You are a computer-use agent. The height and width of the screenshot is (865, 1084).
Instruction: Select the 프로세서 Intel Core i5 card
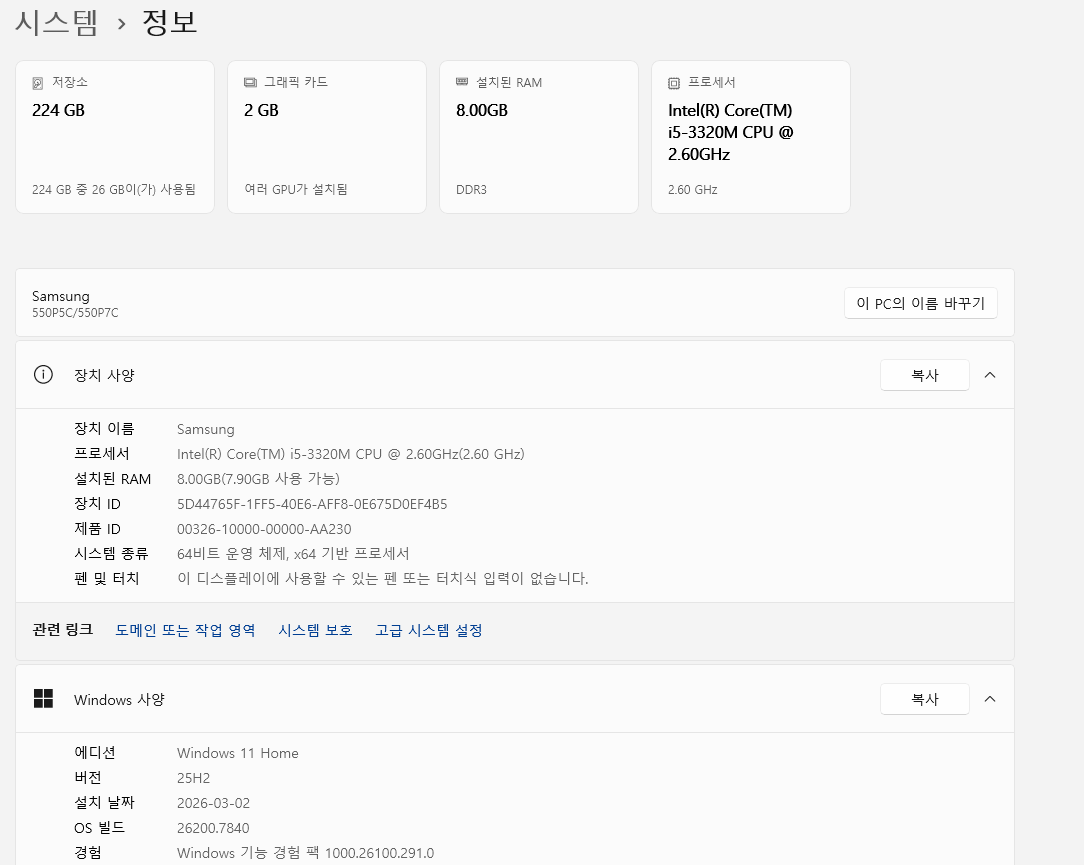point(751,137)
